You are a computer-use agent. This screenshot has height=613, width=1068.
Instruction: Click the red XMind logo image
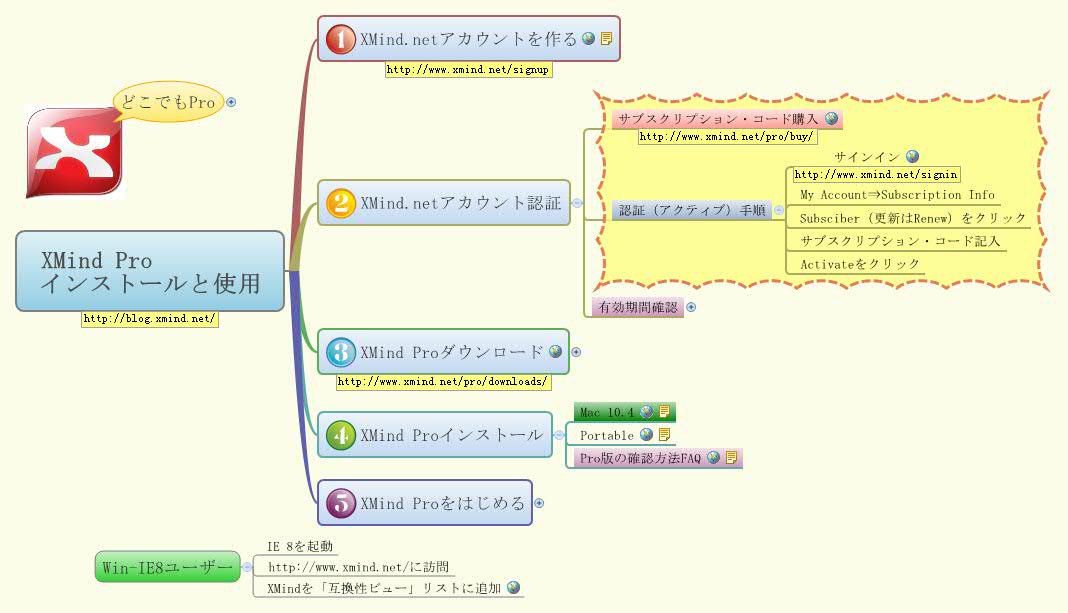72,148
